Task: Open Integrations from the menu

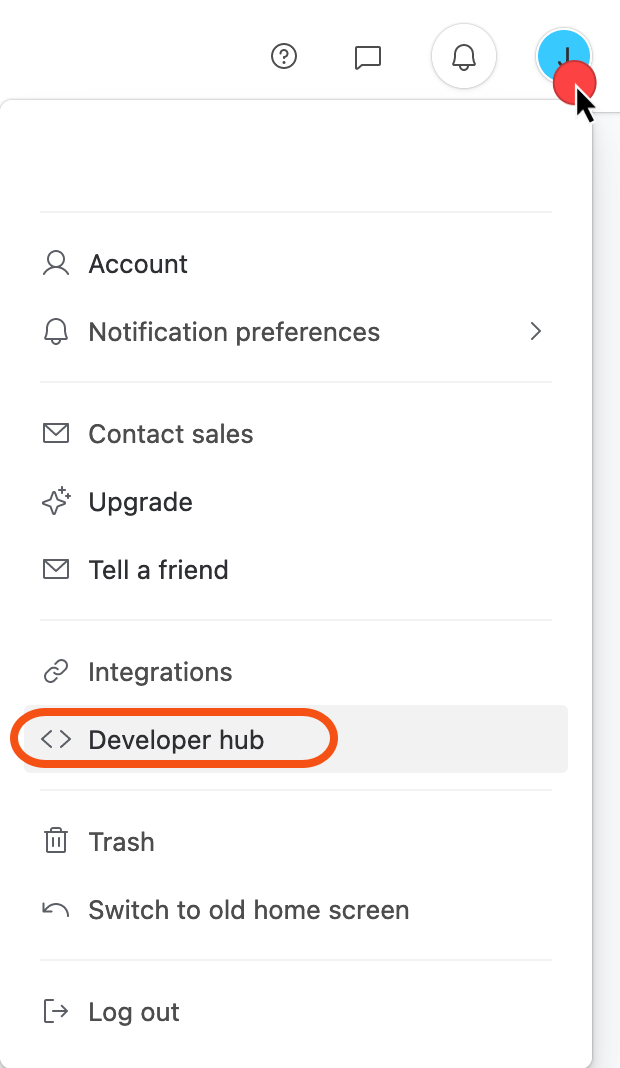Action: click(x=296, y=672)
